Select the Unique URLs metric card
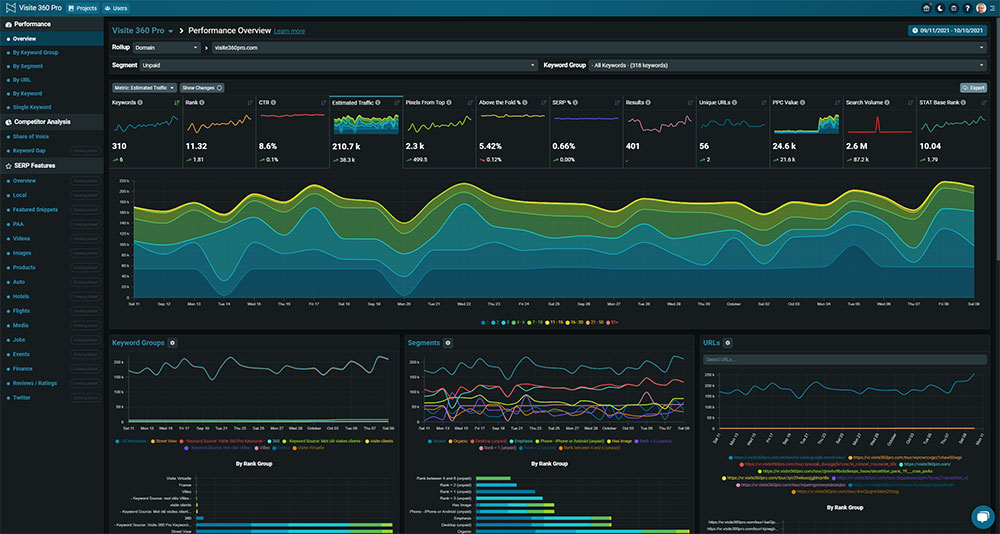 tap(732, 132)
